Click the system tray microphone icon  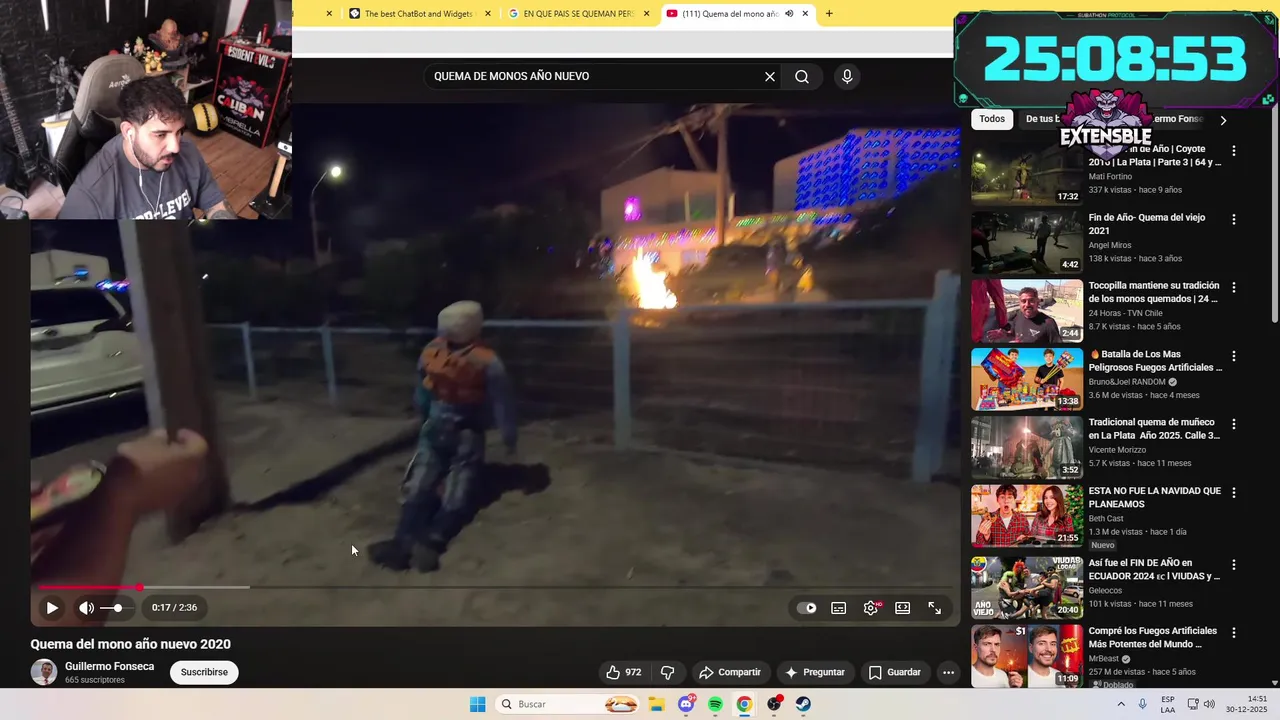1143,704
